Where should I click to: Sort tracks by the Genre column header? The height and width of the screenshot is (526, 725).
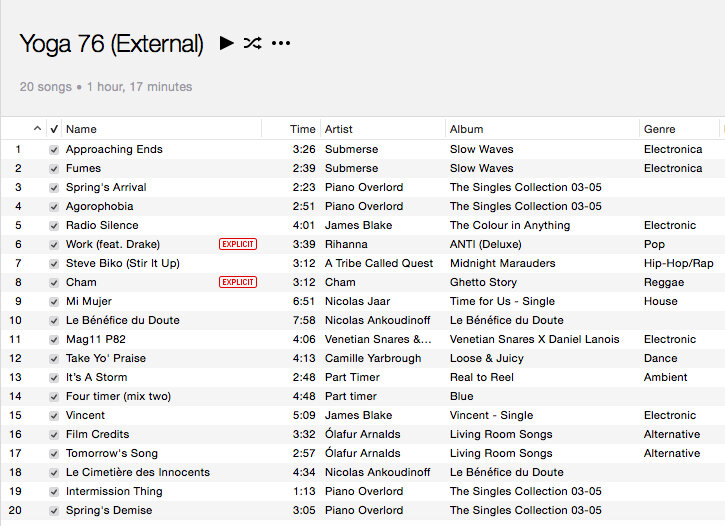coord(659,129)
